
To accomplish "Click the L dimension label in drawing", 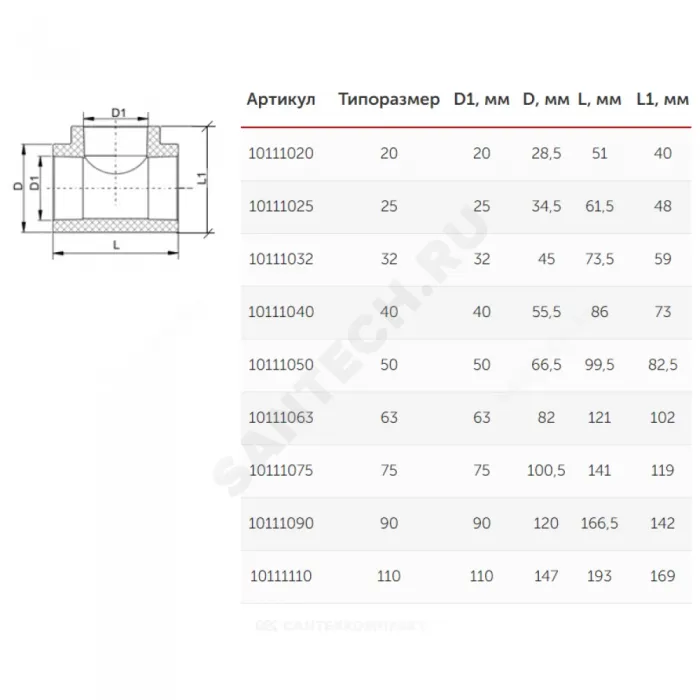I will click(x=116, y=245).
